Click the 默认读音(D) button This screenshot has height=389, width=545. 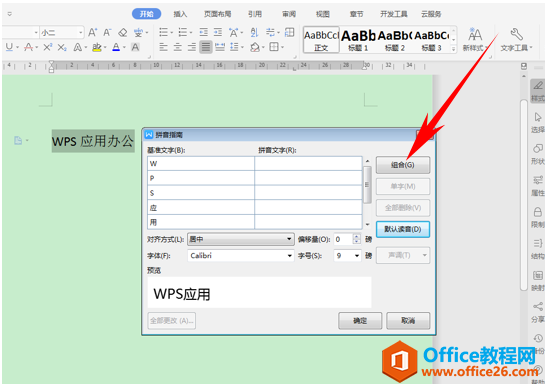[403, 229]
